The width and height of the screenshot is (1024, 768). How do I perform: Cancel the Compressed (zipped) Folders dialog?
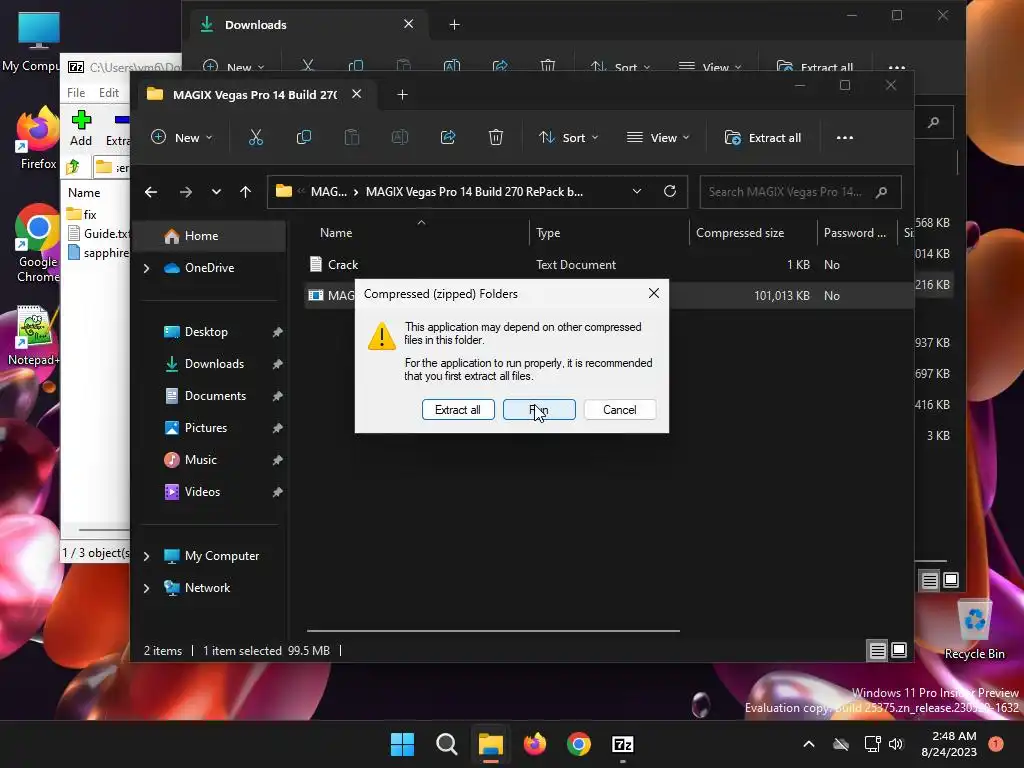tap(619, 409)
